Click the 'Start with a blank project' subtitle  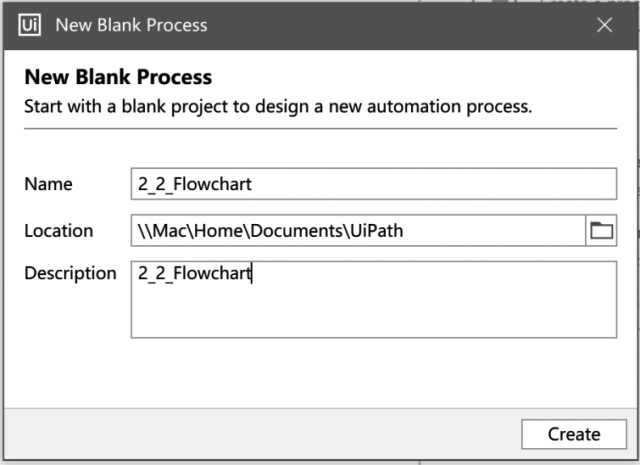pos(278,107)
